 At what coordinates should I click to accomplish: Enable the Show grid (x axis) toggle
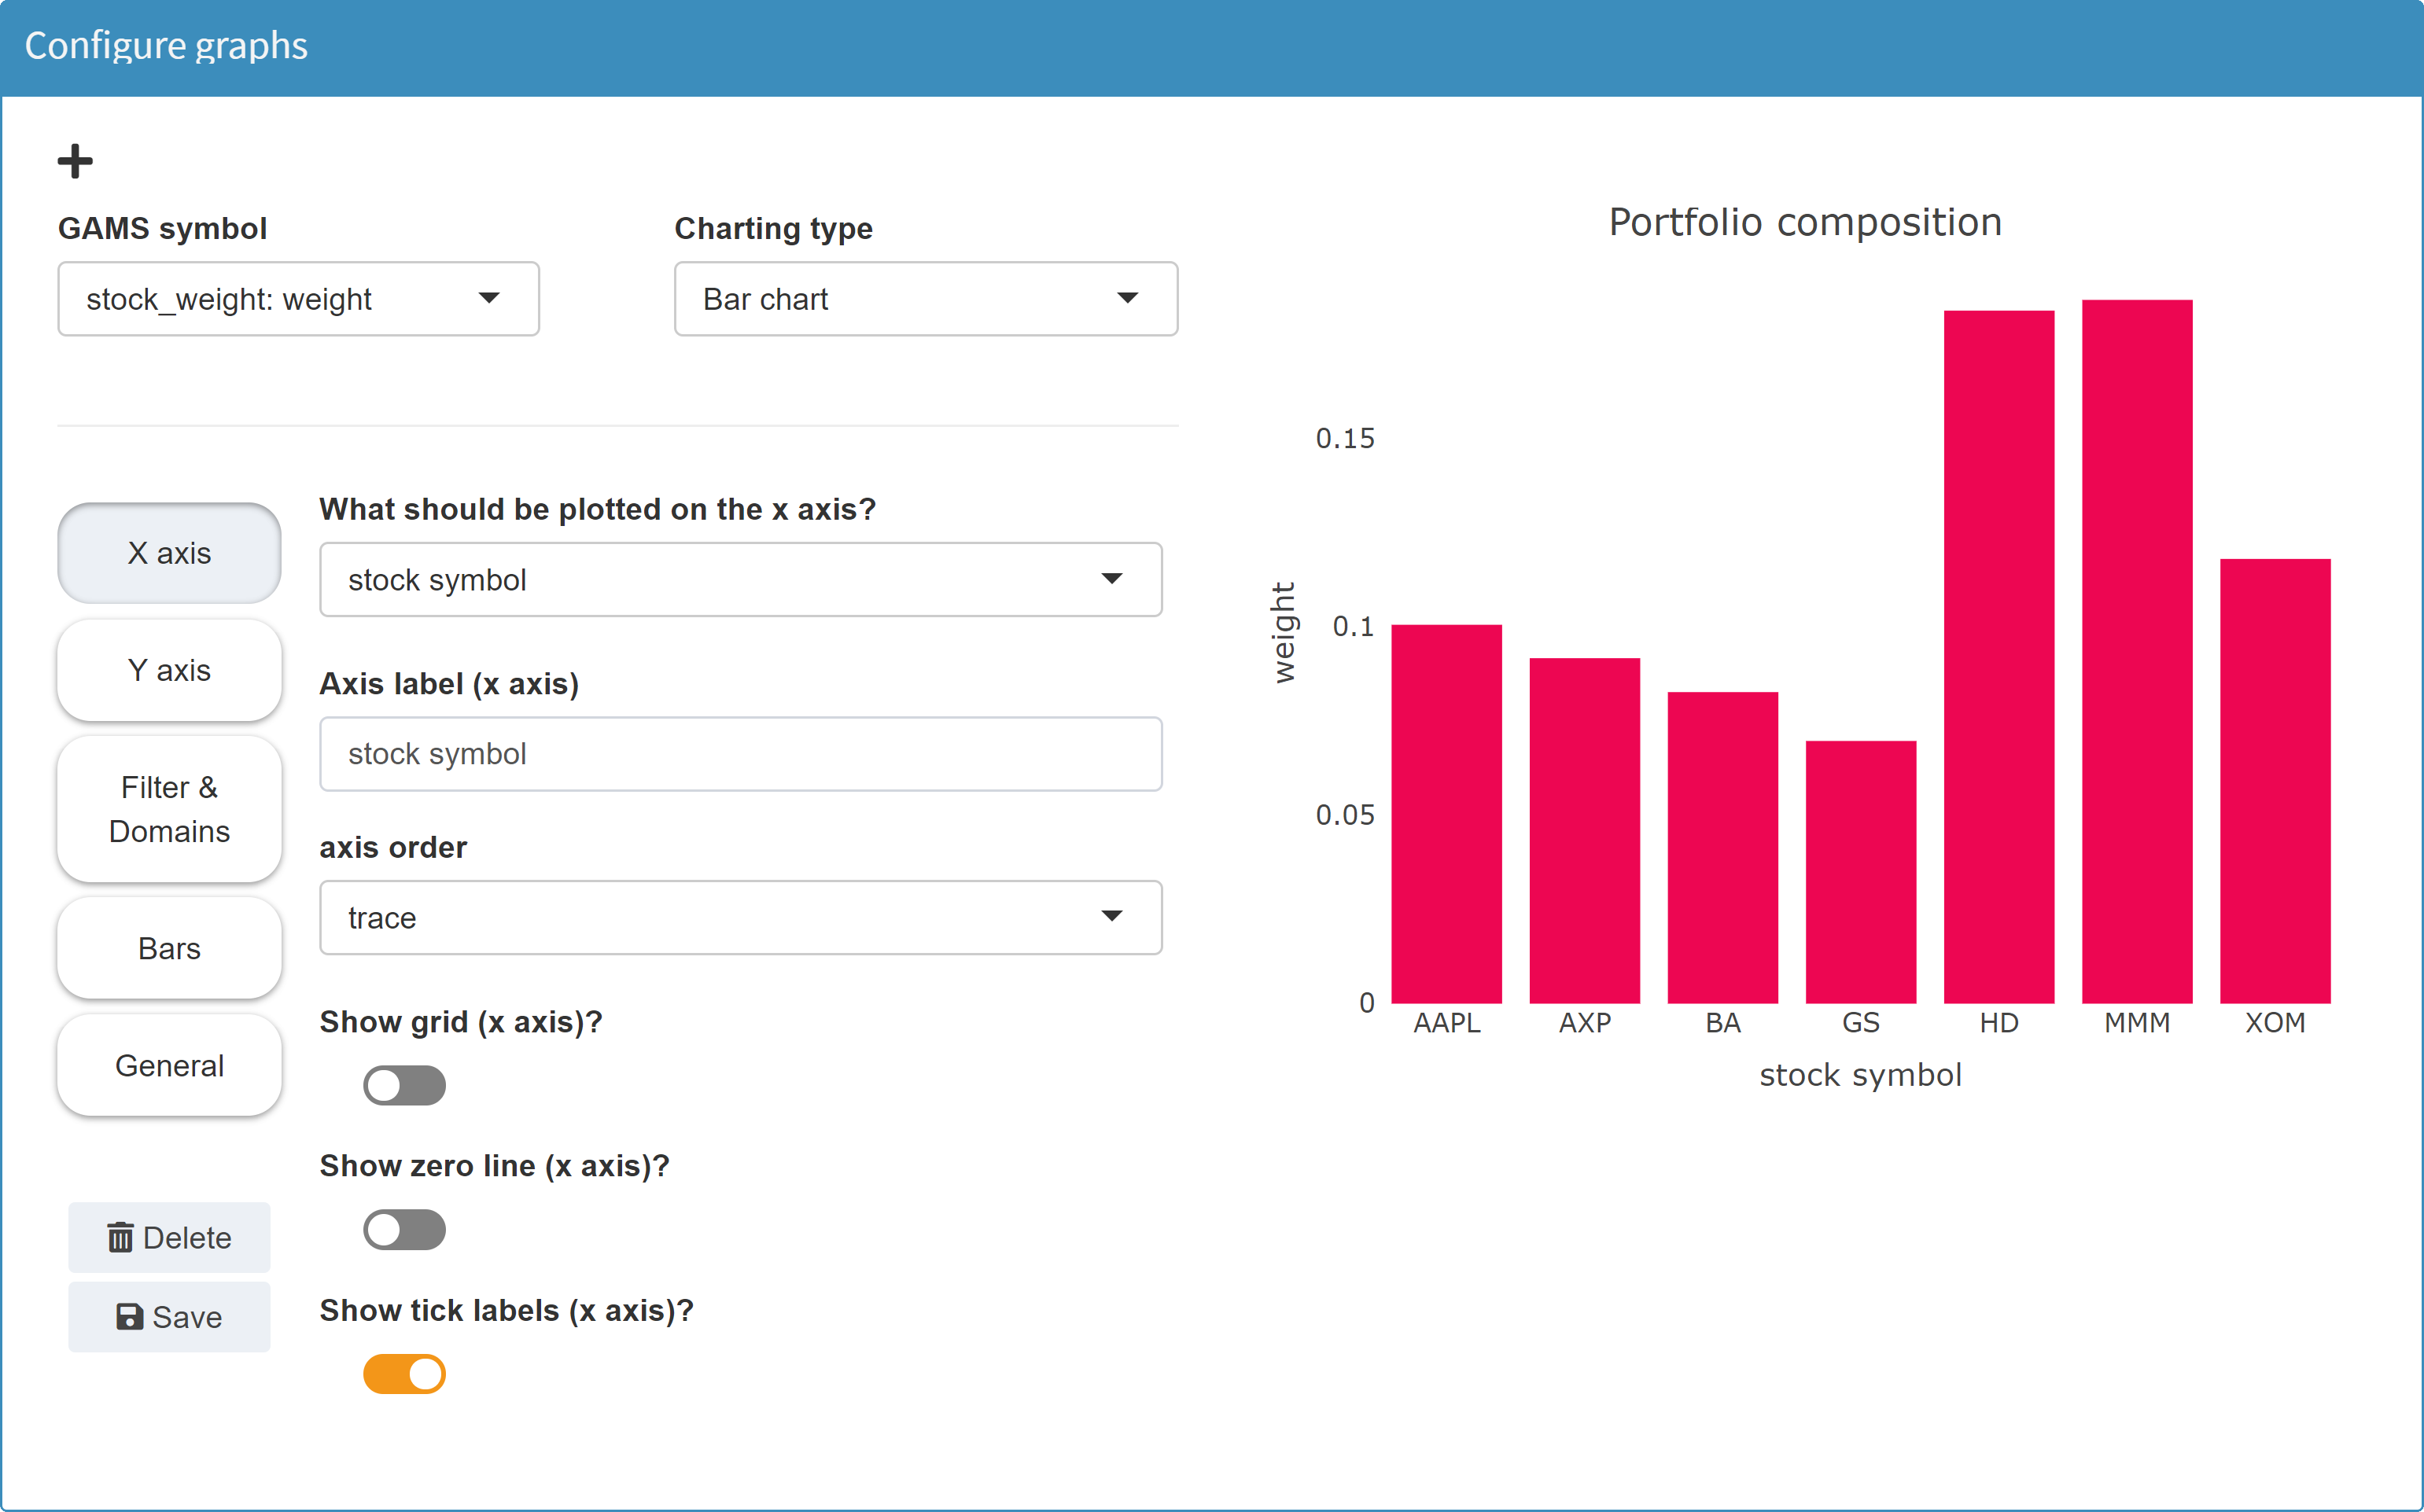tap(403, 1085)
